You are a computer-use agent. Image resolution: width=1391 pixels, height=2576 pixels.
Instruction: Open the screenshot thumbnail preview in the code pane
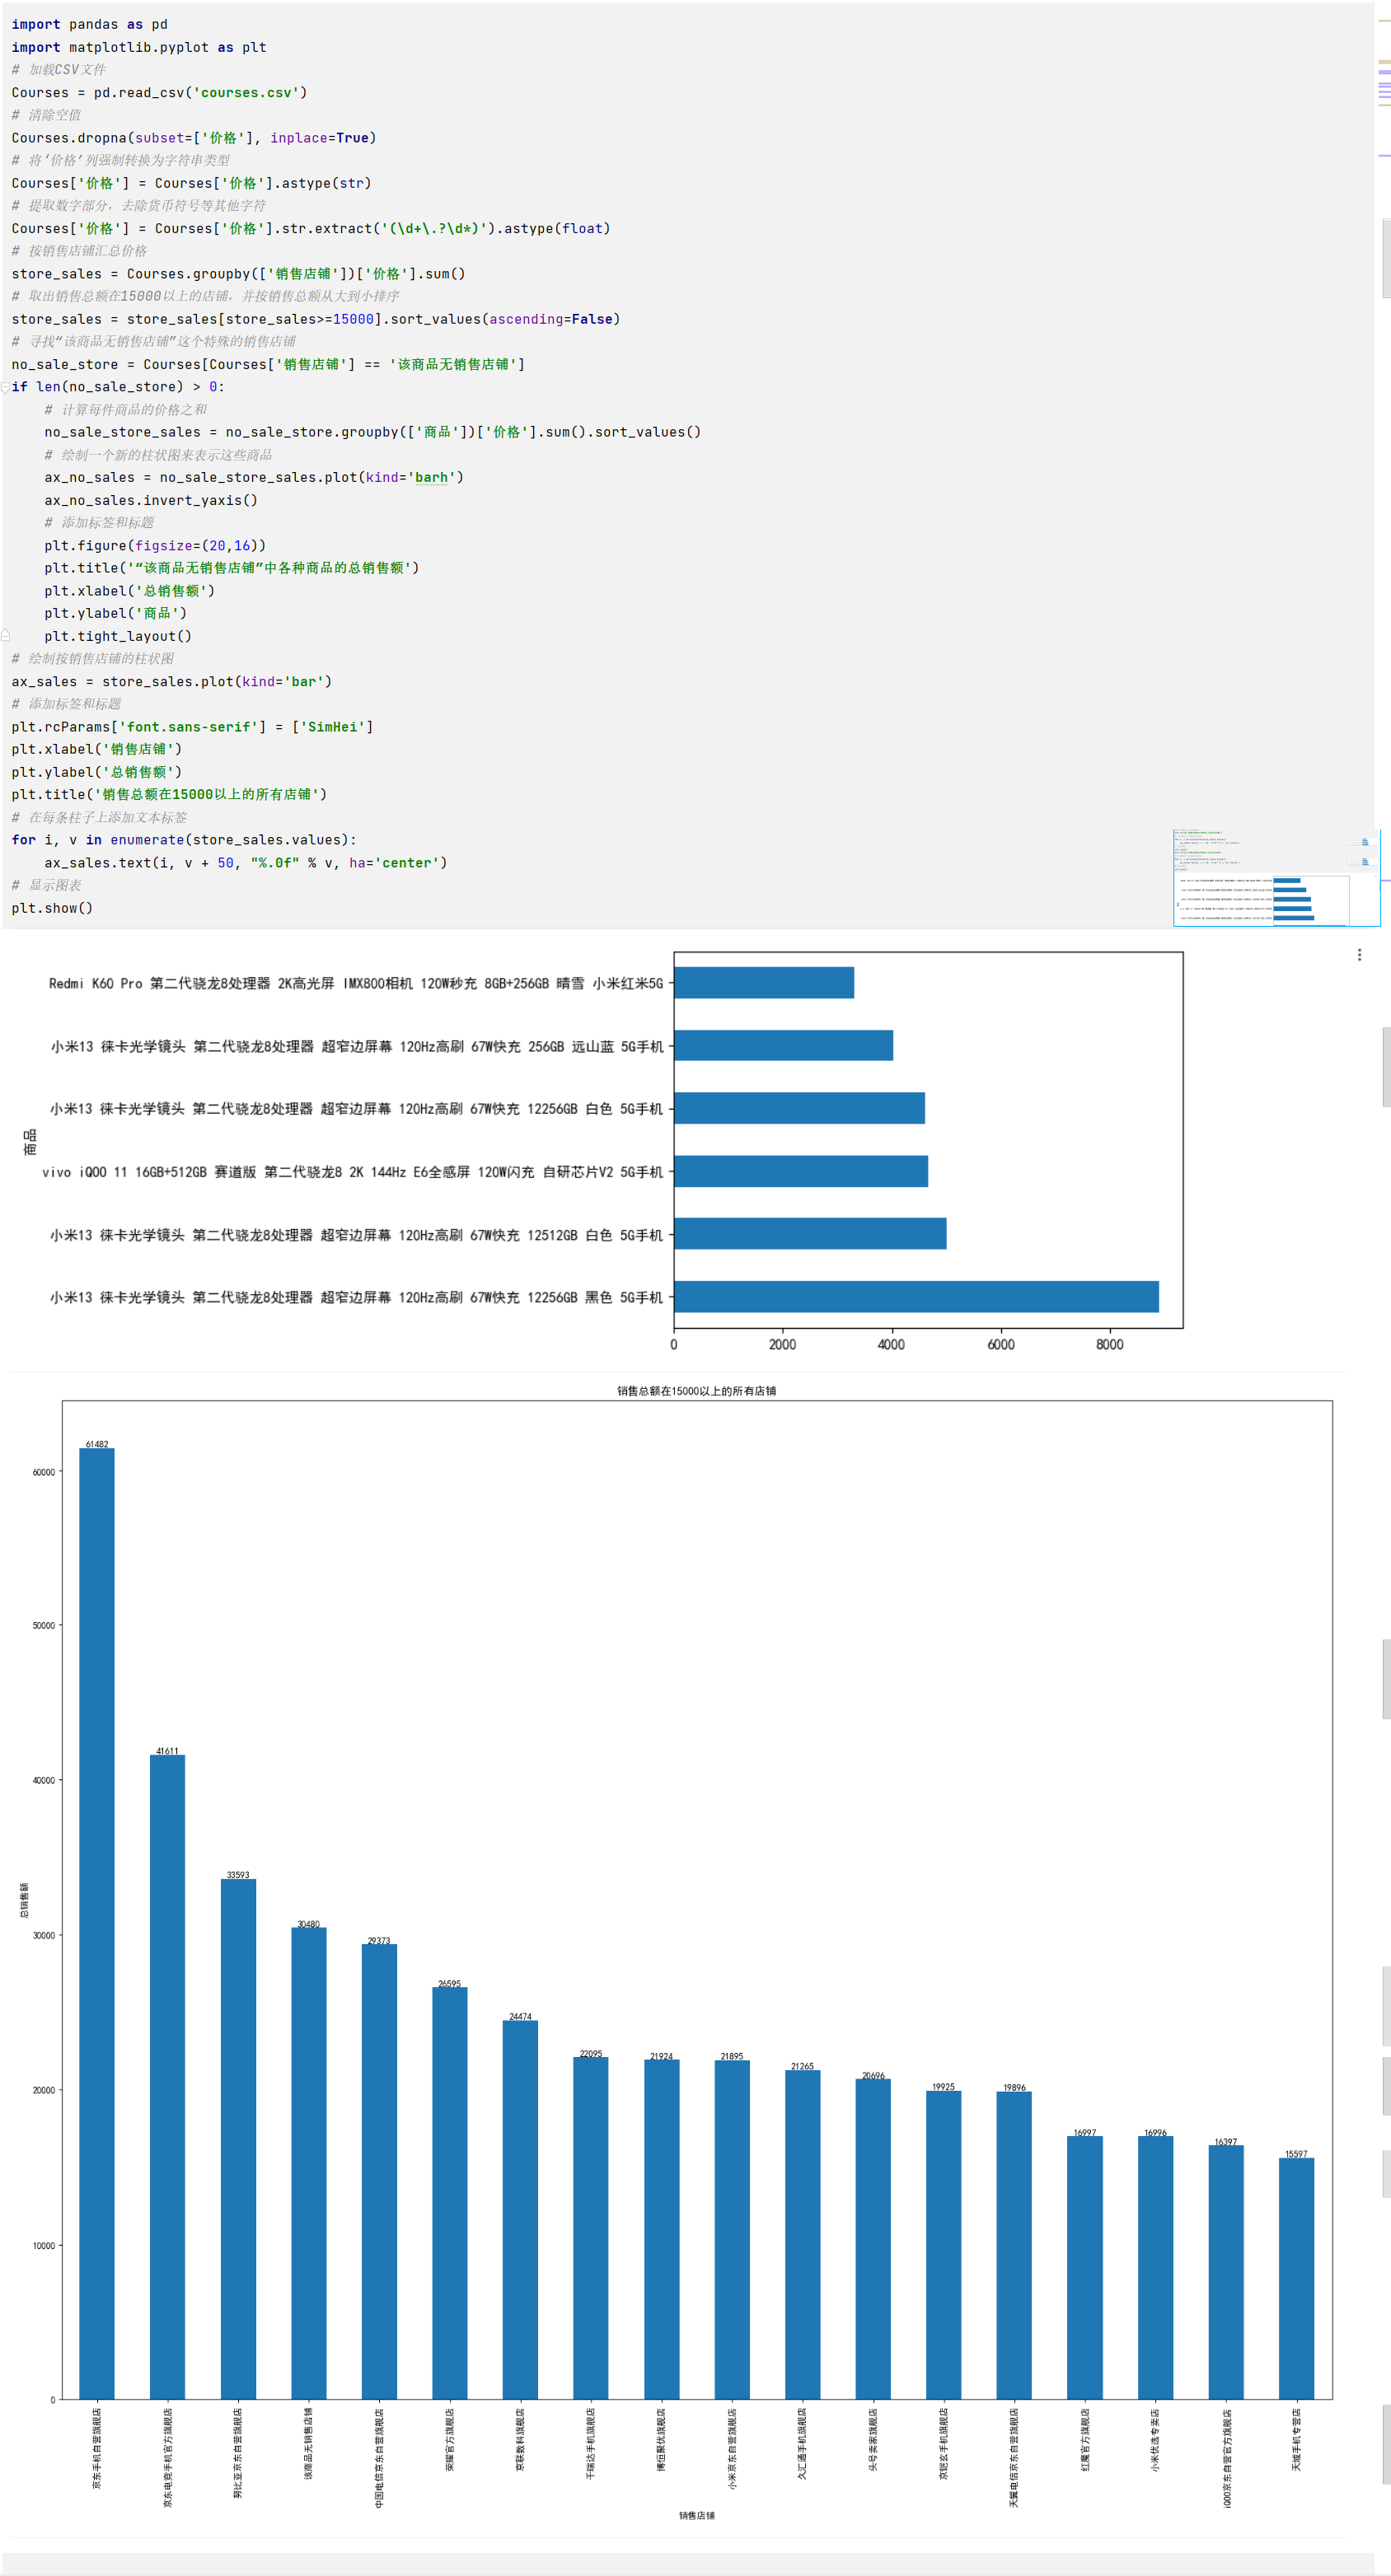point(1276,878)
